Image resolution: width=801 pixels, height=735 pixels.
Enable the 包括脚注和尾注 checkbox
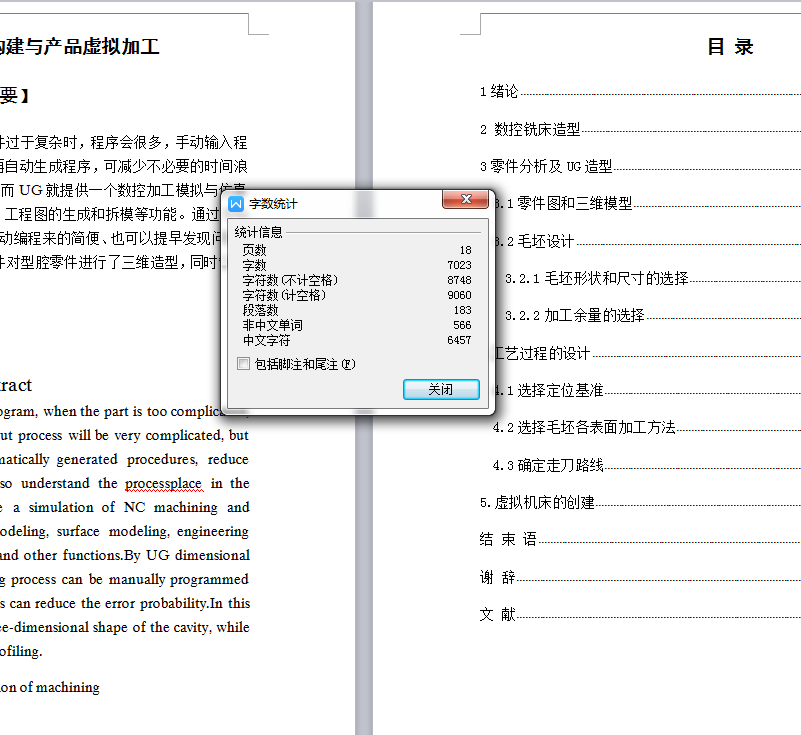[244, 362]
